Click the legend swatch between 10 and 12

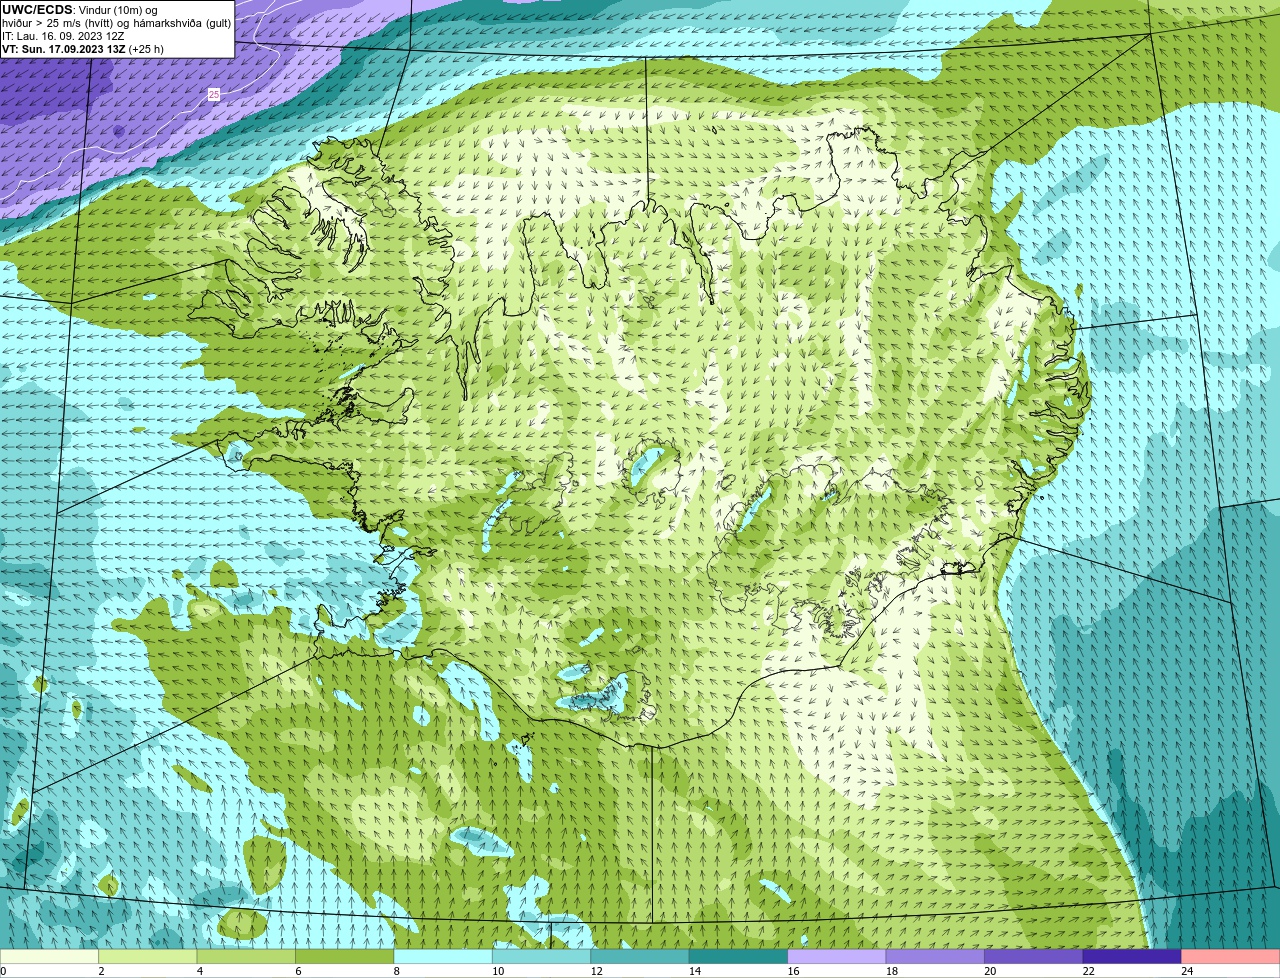click(542, 957)
